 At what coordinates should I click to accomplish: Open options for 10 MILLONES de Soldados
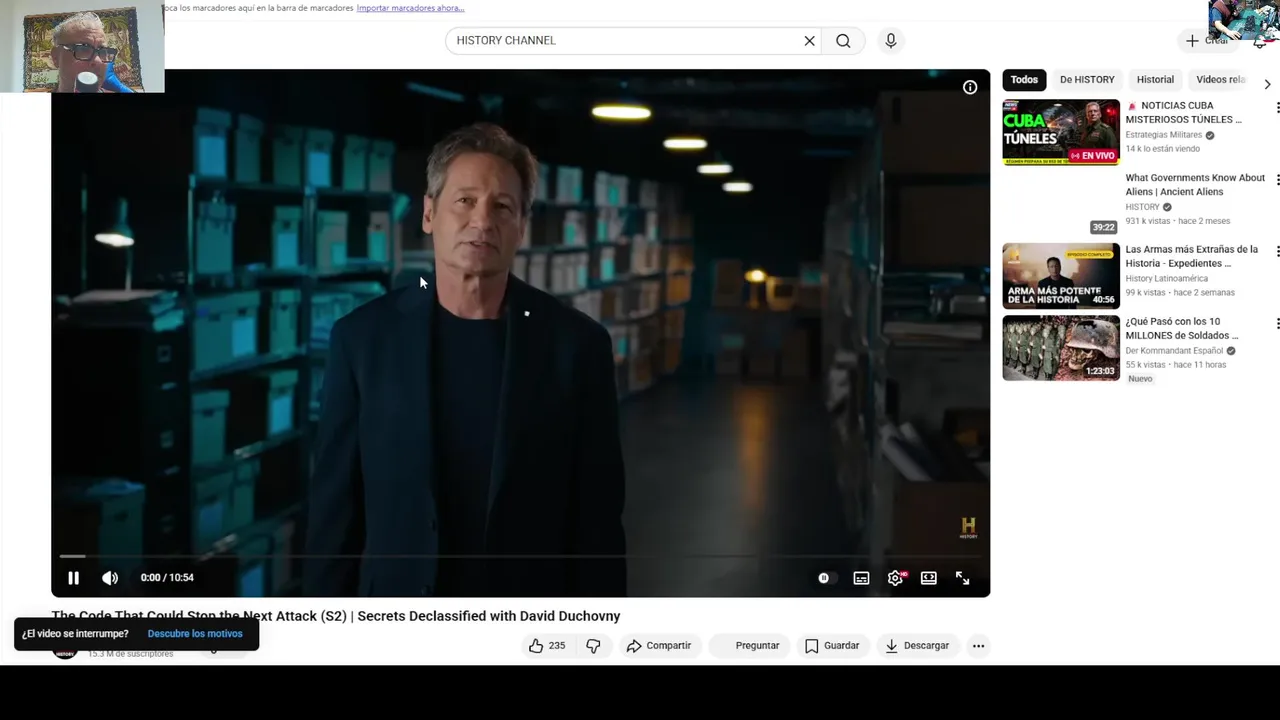[x=1277, y=324]
